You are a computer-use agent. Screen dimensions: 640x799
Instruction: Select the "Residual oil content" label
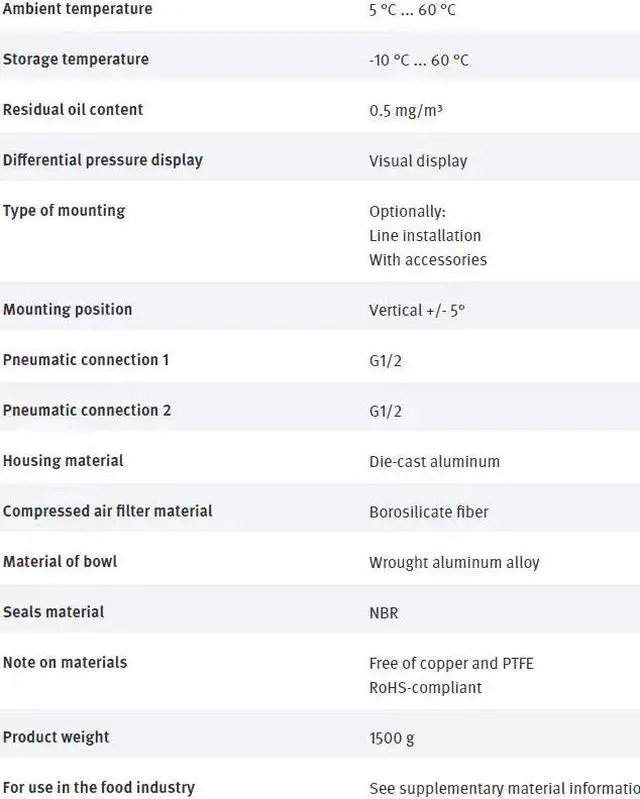[73, 109]
